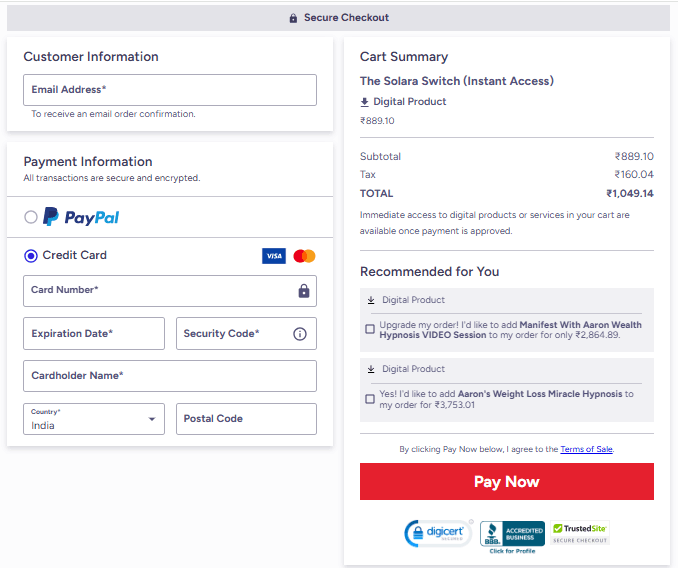Screen dimensions: 678x568
Task: Click the Postal Code field
Action: [x=246, y=419]
